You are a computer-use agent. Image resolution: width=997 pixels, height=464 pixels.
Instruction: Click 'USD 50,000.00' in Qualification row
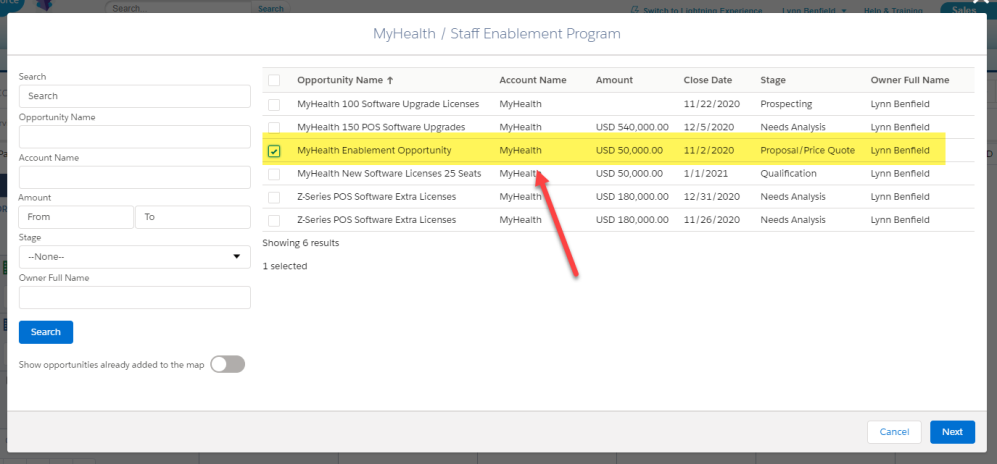(x=629, y=174)
